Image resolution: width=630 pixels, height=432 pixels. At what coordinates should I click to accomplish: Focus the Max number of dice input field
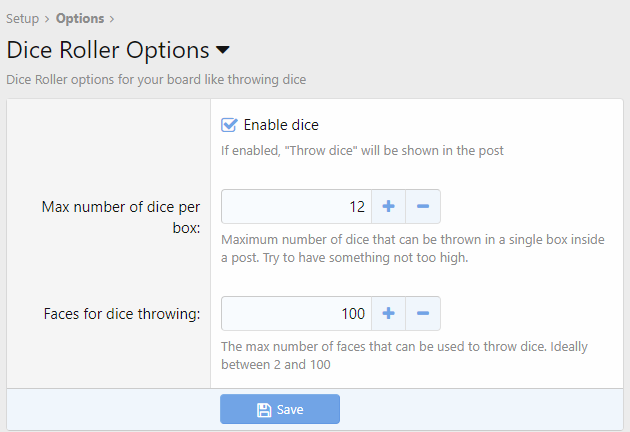pyautogui.click(x=296, y=207)
